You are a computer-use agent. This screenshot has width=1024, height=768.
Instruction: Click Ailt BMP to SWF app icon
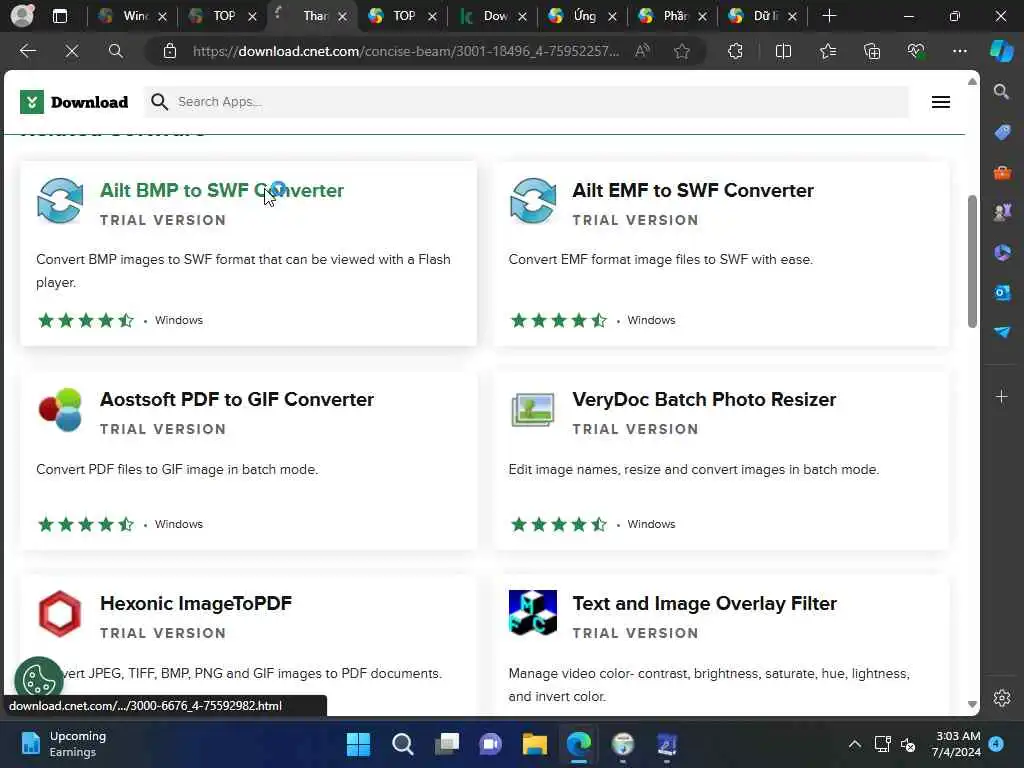coord(60,201)
